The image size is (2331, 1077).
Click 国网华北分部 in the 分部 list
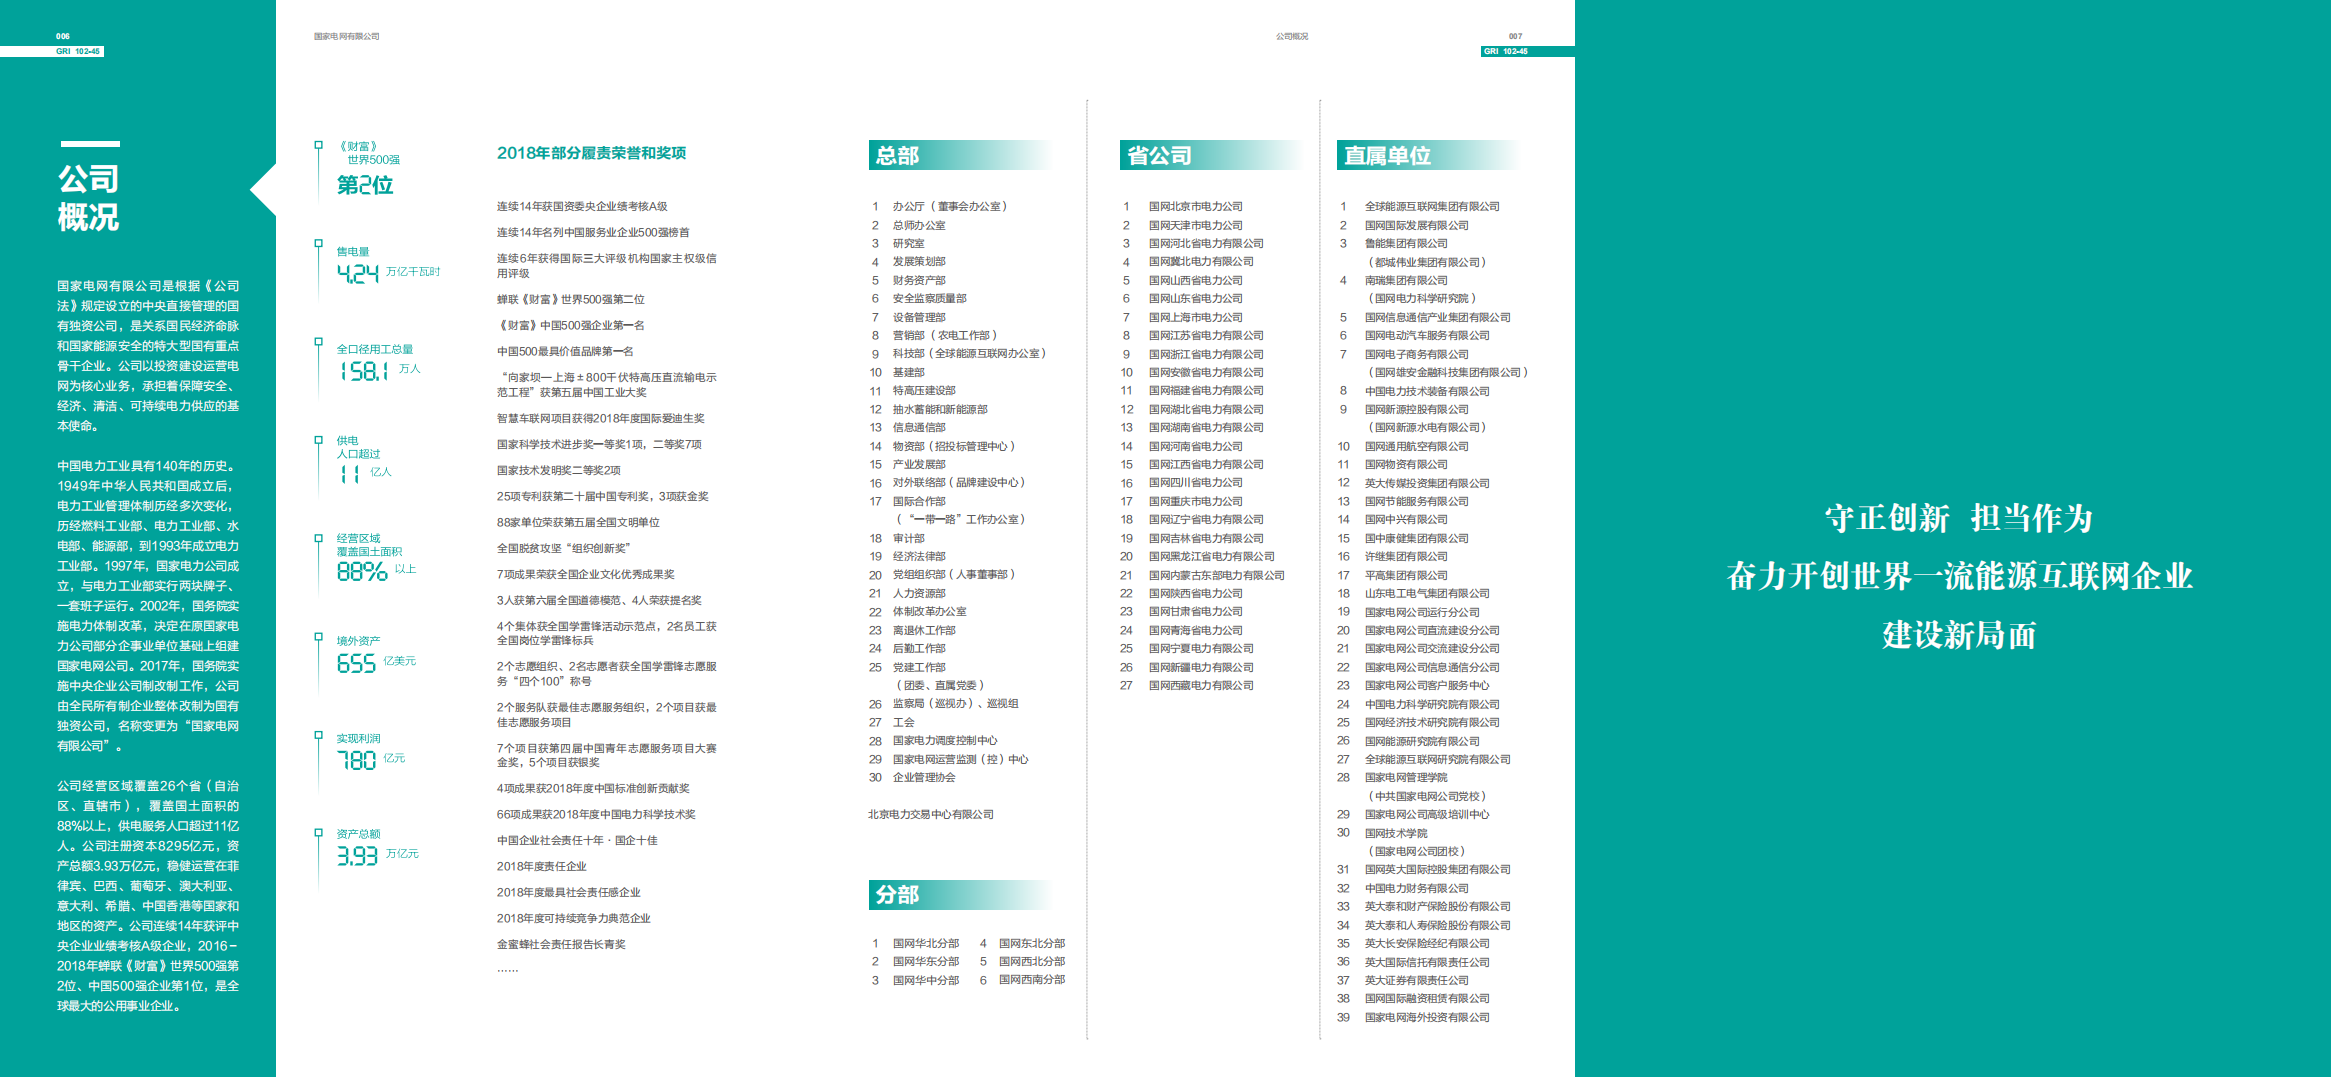tap(925, 943)
